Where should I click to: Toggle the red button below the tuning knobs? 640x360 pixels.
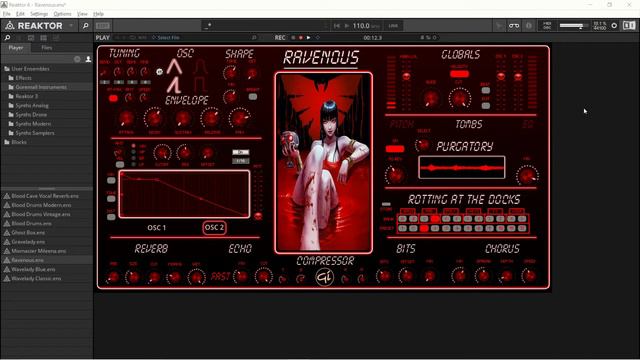(113, 98)
